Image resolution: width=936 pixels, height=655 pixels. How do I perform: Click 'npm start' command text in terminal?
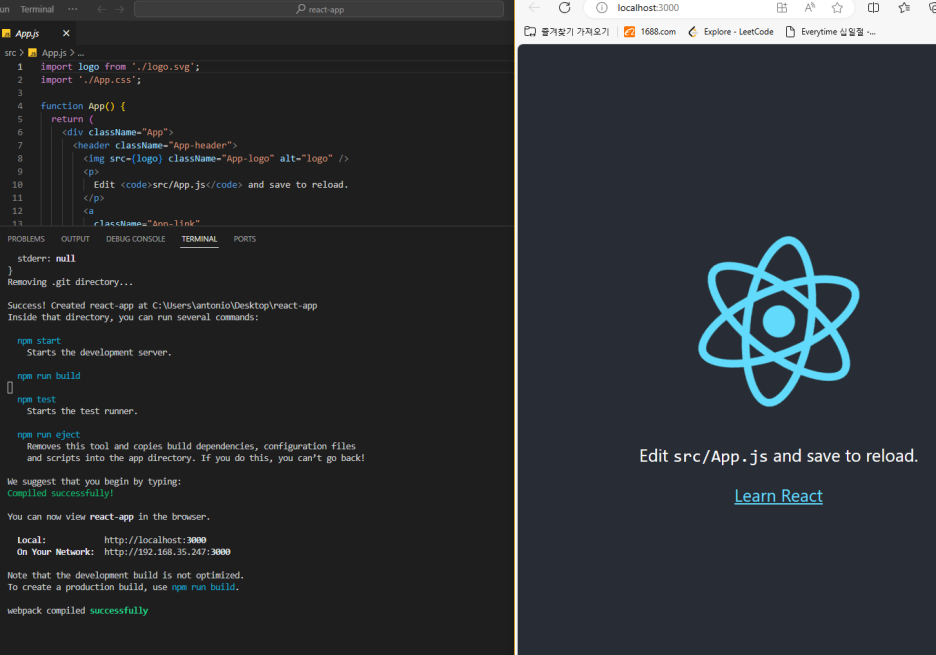coord(39,341)
